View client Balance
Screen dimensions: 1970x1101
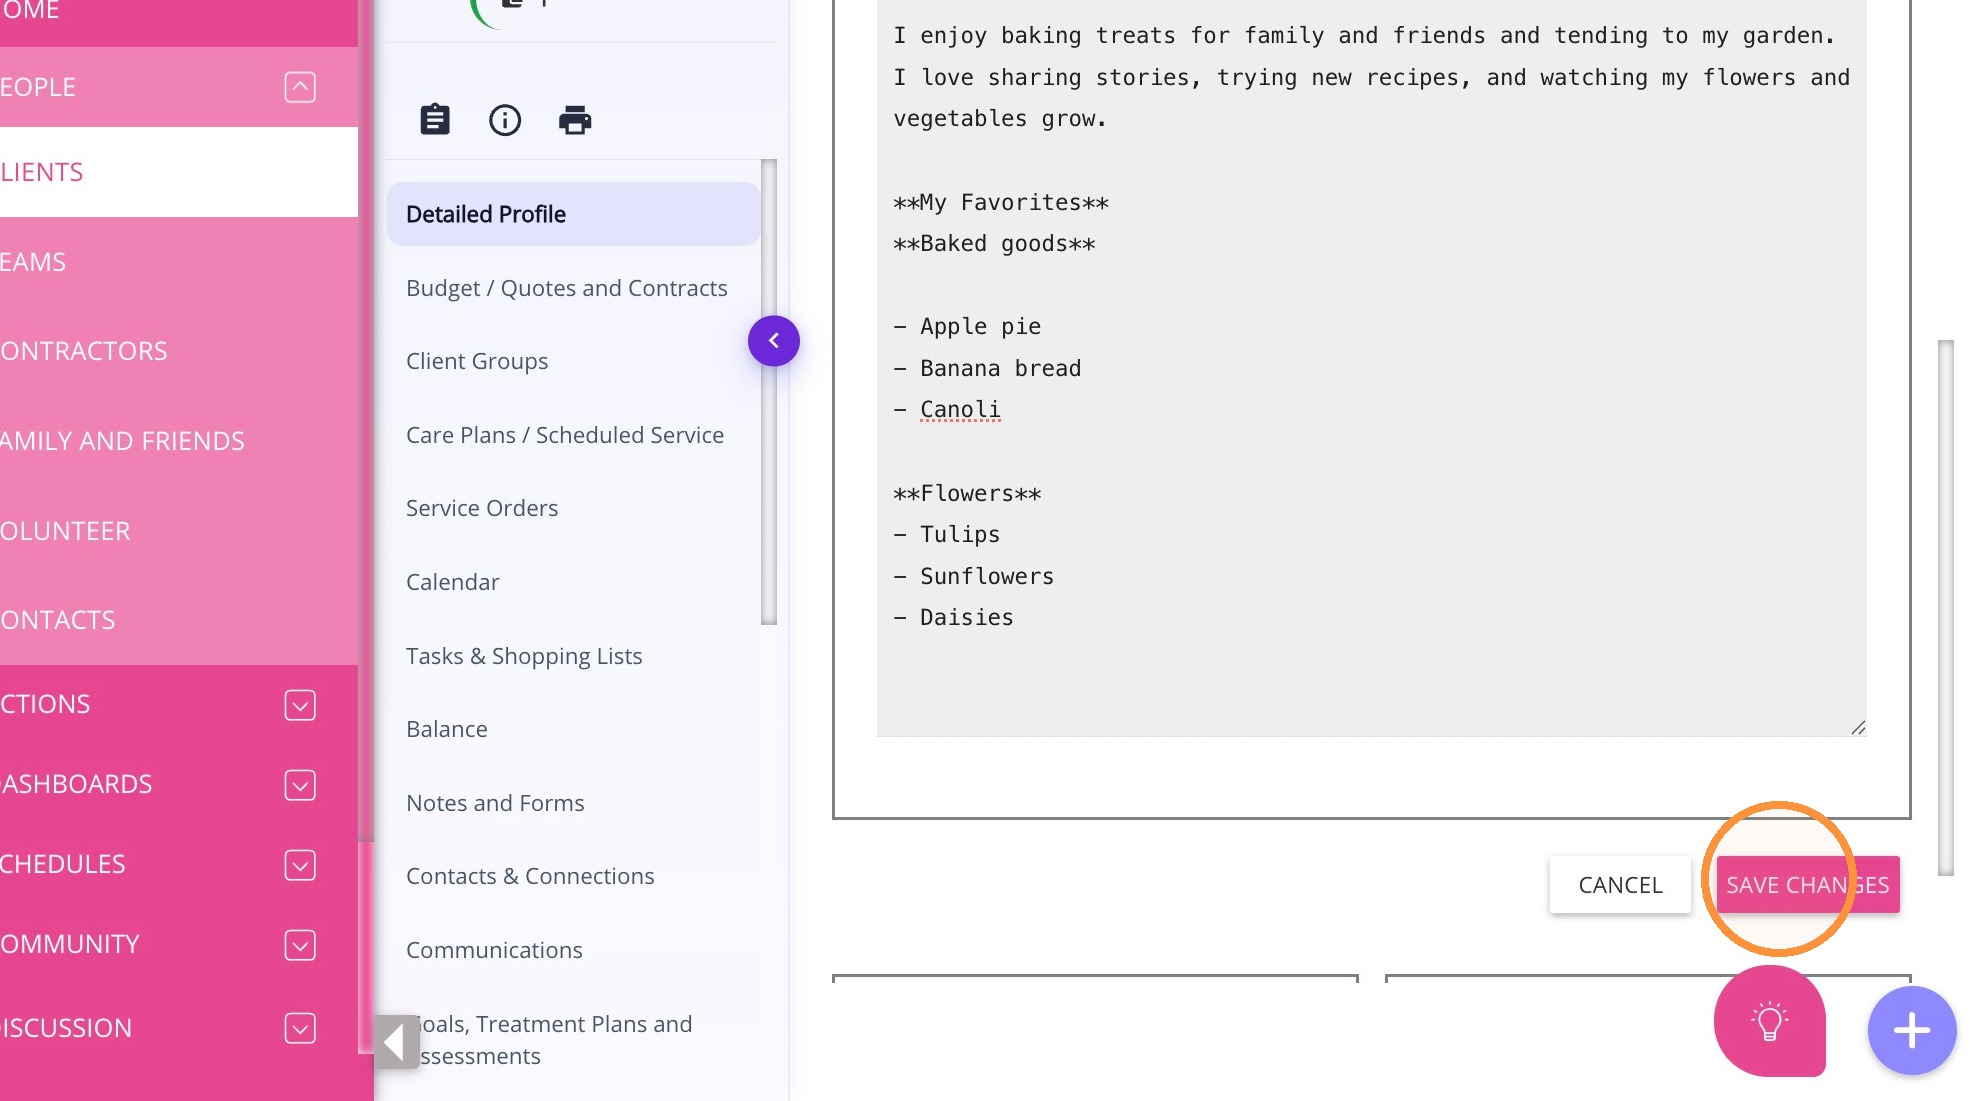tap(447, 729)
